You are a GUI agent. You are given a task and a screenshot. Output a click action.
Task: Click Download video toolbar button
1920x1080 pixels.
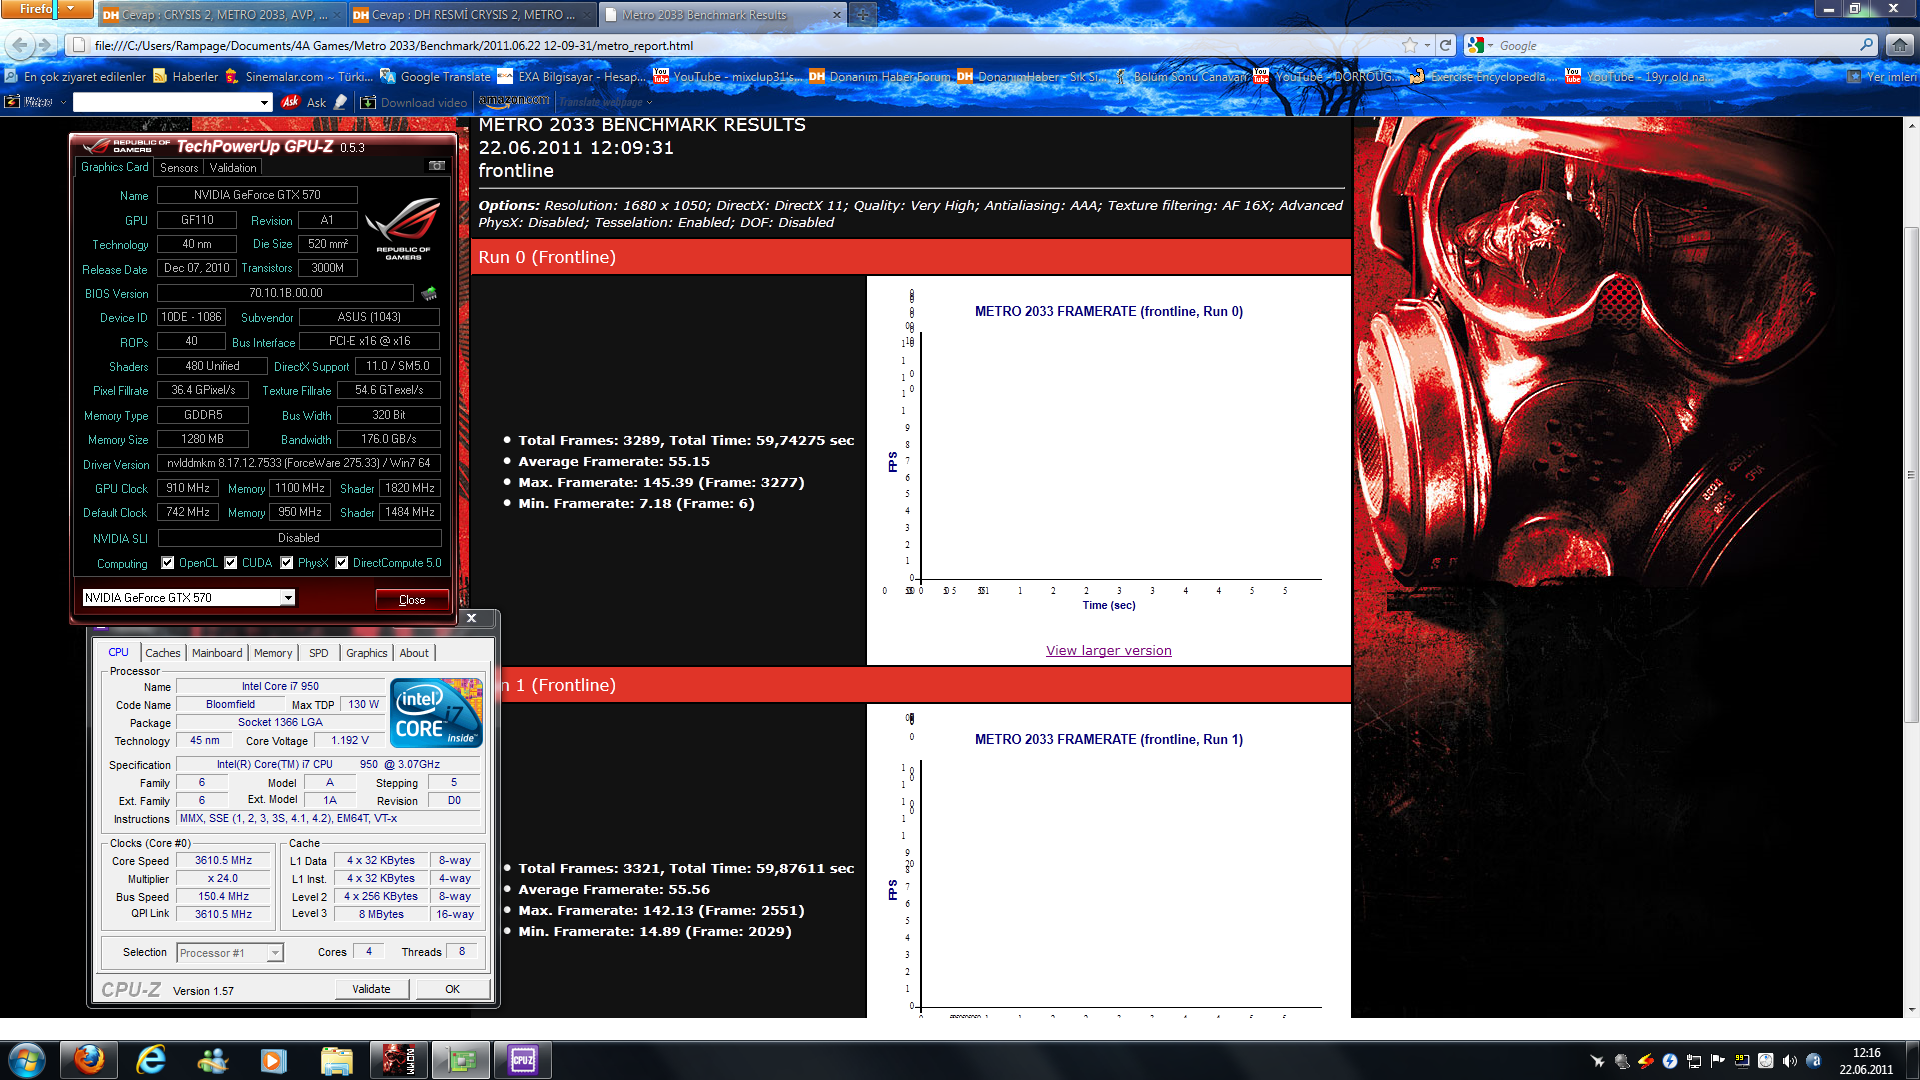413,102
